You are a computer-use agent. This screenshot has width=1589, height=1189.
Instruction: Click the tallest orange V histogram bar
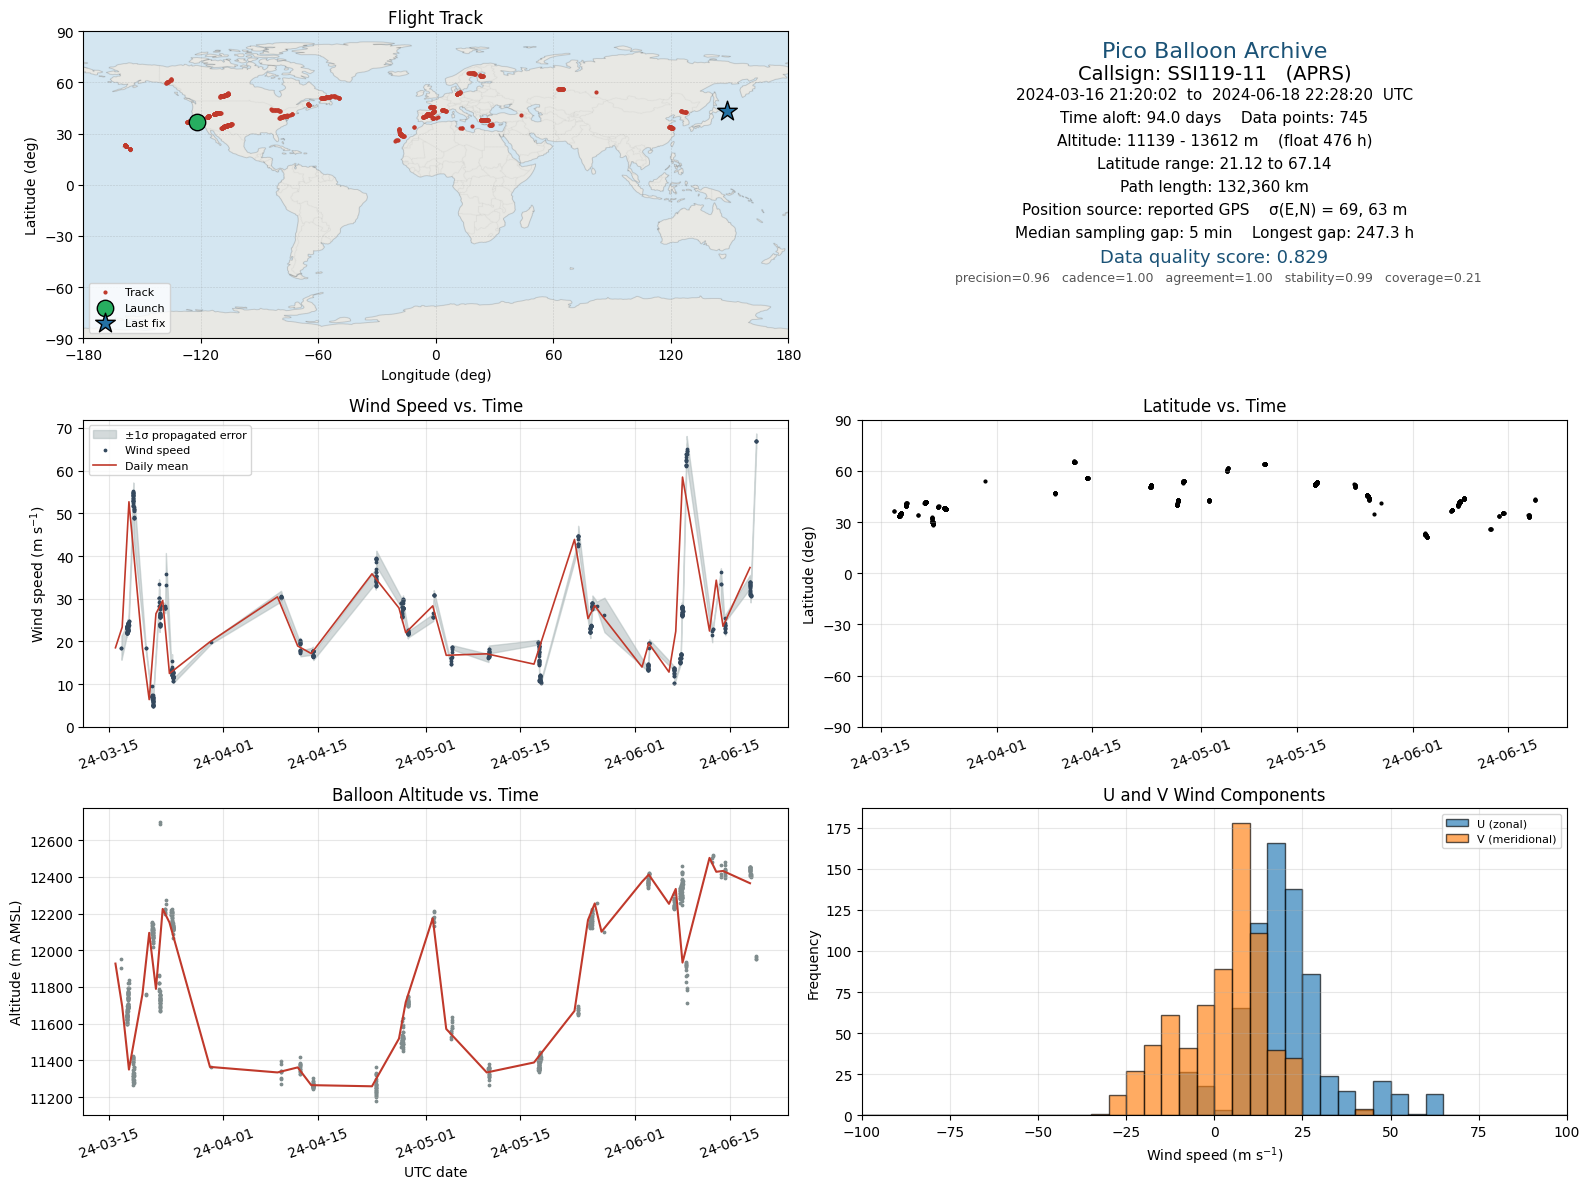click(x=1241, y=969)
